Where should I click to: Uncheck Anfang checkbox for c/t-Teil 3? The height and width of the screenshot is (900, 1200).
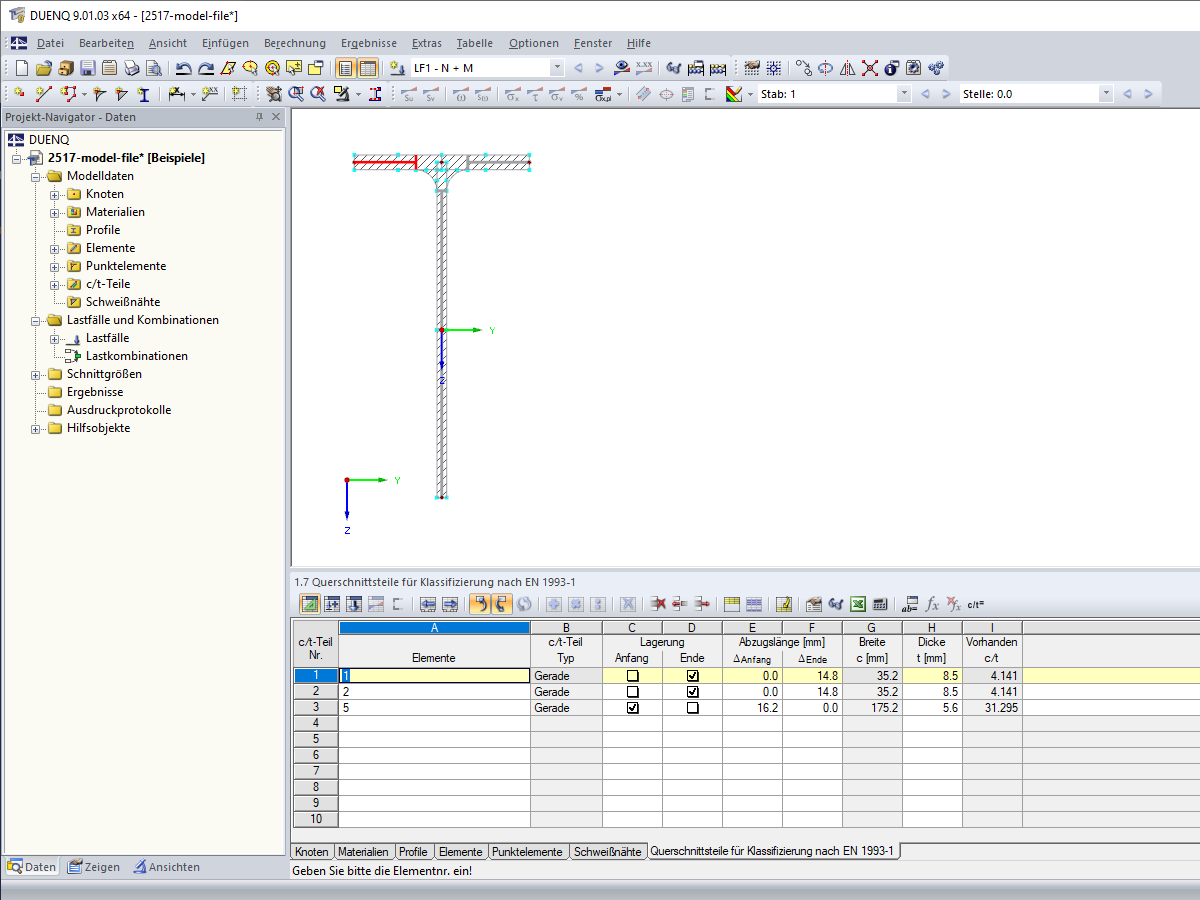click(x=632, y=708)
